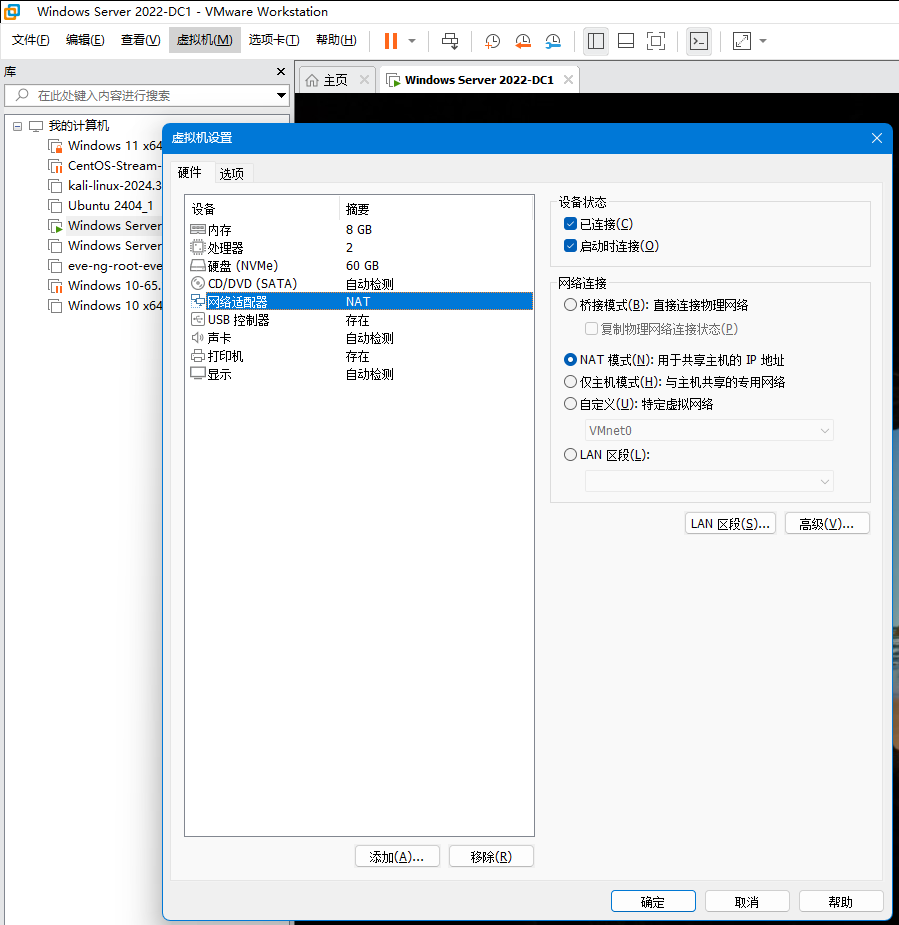Image resolution: width=899 pixels, height=925 pixels.
Task: Open the 编辑(E) menu
Action: click(86, 40)
